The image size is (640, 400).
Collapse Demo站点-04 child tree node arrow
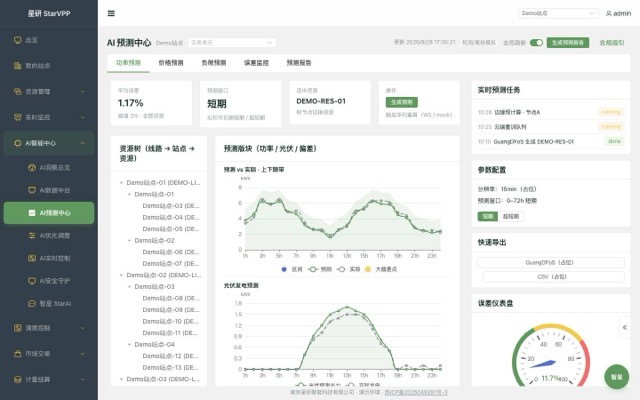pyautogui.click(x=129, y=345)
